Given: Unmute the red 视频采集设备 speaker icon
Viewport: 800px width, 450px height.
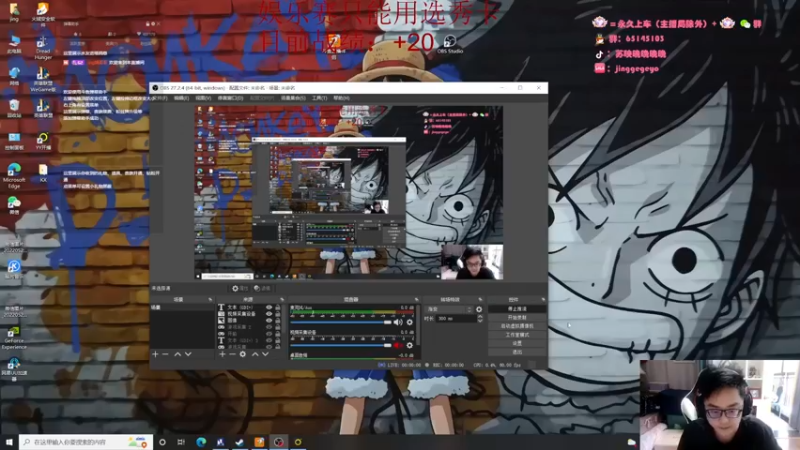Looking at the screenshot, I should pos(398,345).
